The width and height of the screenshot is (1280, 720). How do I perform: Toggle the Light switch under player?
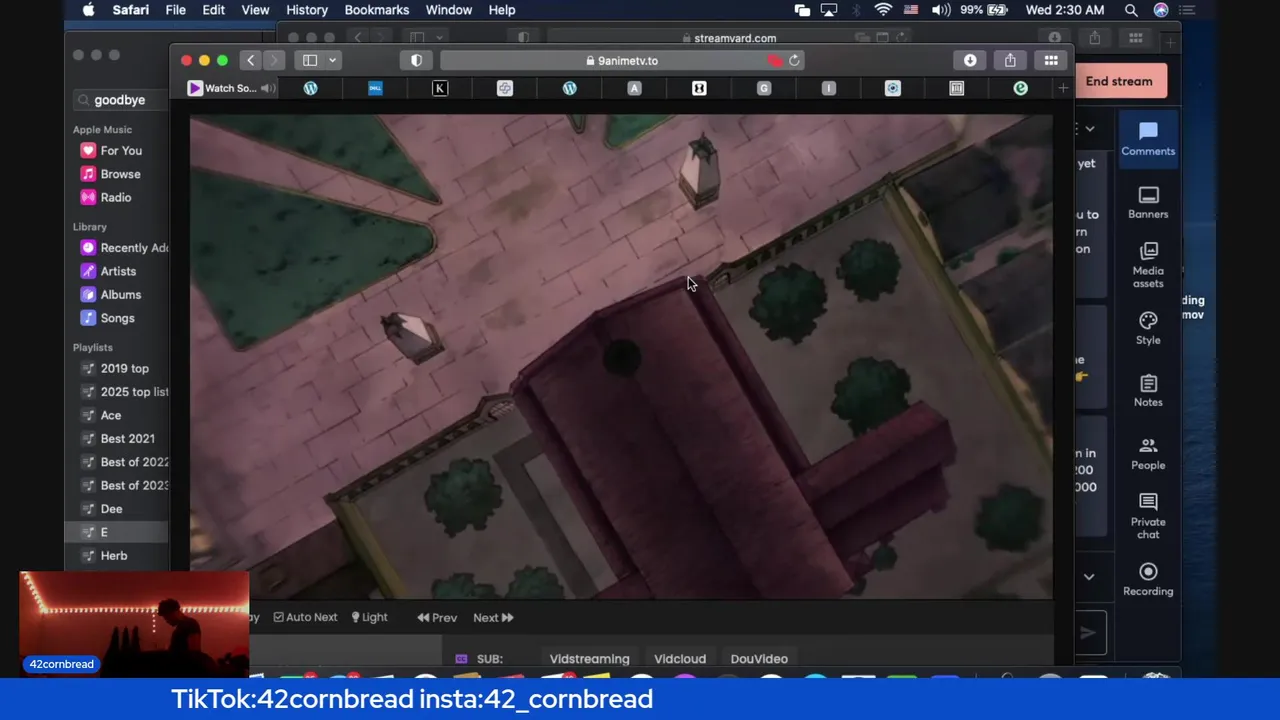point(369,617)
